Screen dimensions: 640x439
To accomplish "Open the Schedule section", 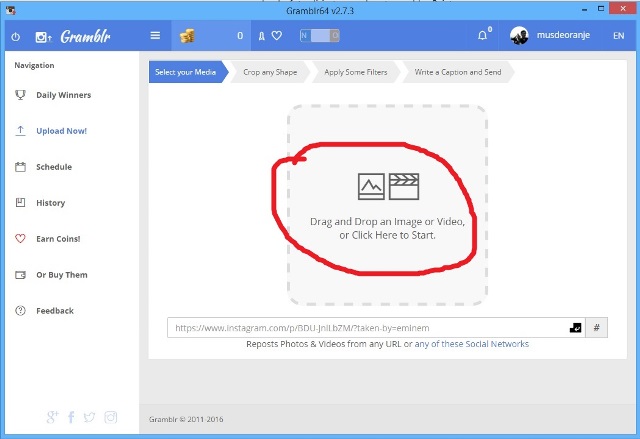I will (x=54, y=167).
